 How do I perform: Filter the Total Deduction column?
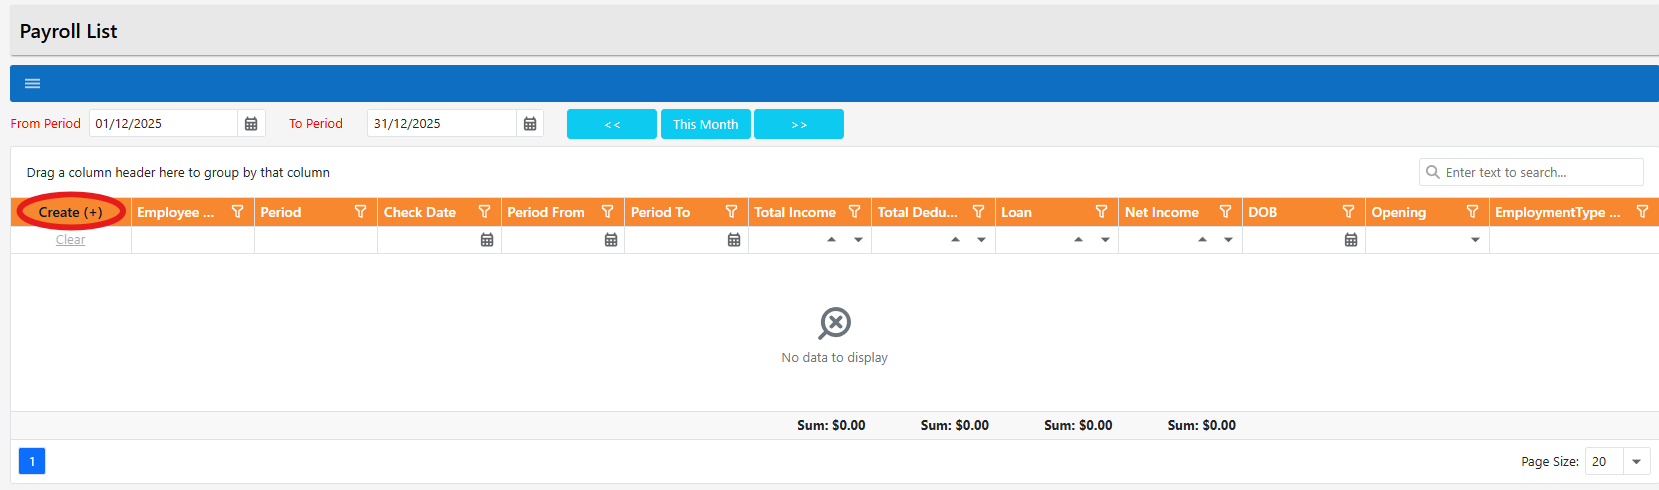pyautogui.click(x=978, y=212)
